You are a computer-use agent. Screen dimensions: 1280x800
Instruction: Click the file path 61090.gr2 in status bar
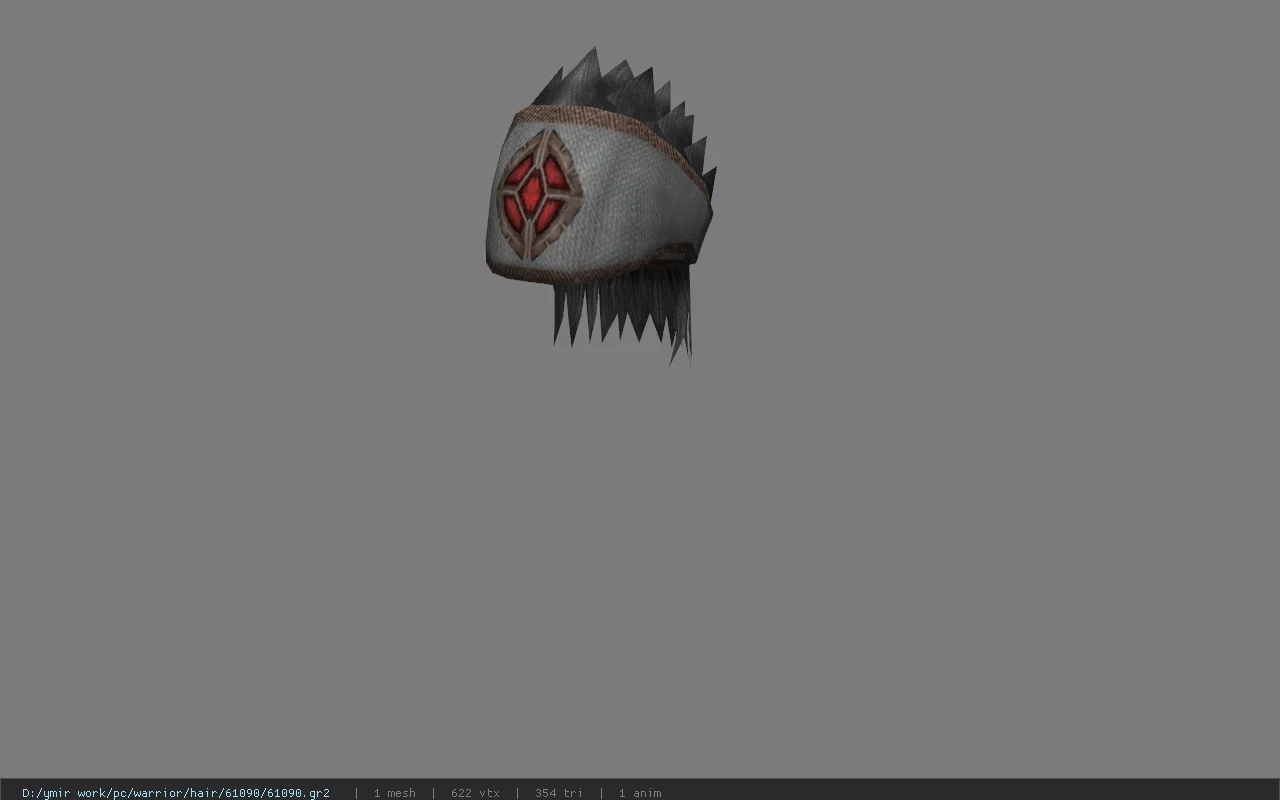click(x=176, y=793)
